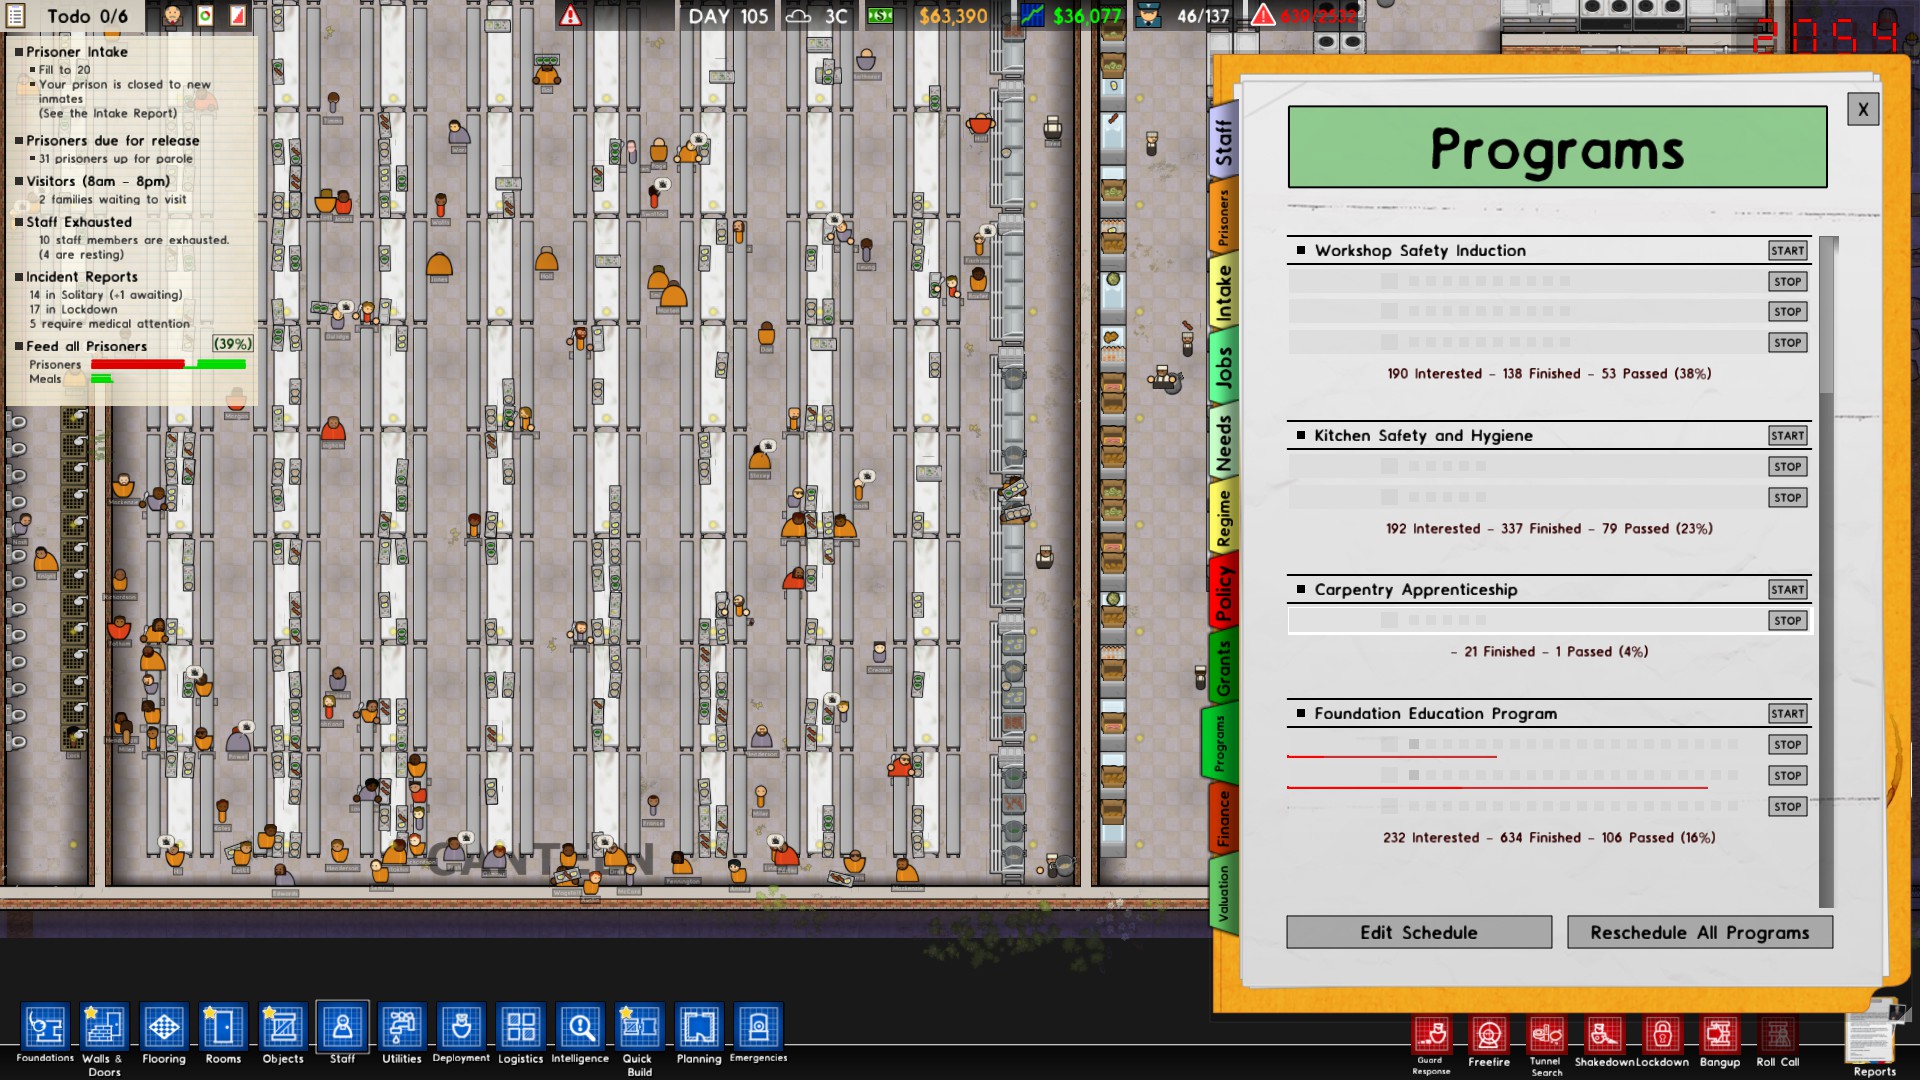This screenshot has height=1080, width=1920.
Task: Switch to the Valuation report tab
Action: click(1223, 893)
